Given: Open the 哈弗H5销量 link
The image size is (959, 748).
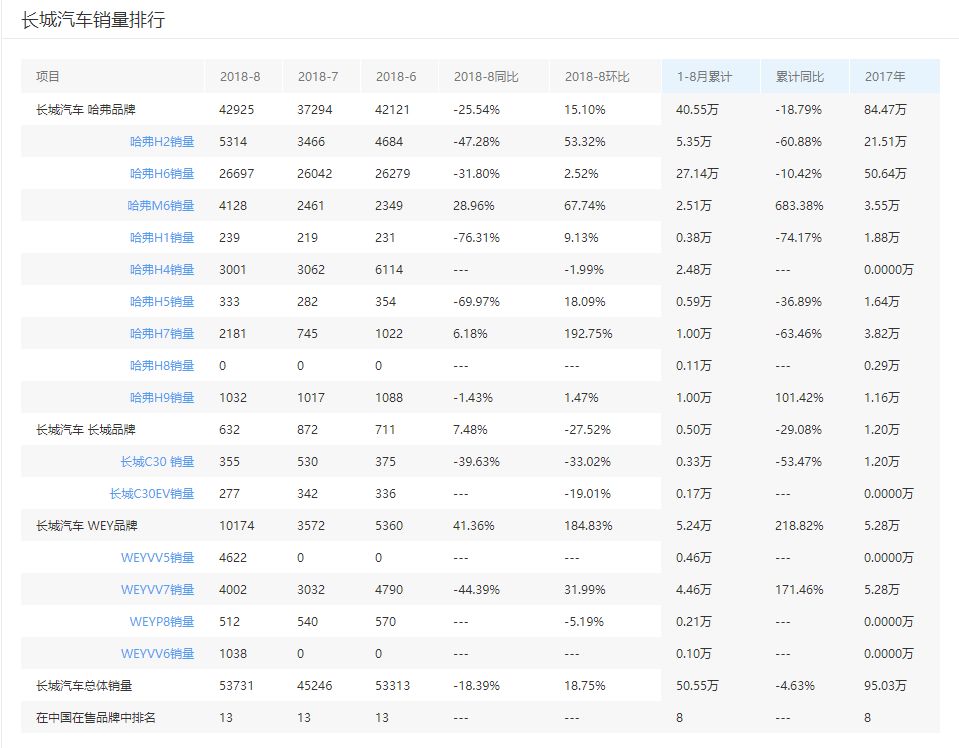Looking at the screenshot, I should (x=162, y=302).
